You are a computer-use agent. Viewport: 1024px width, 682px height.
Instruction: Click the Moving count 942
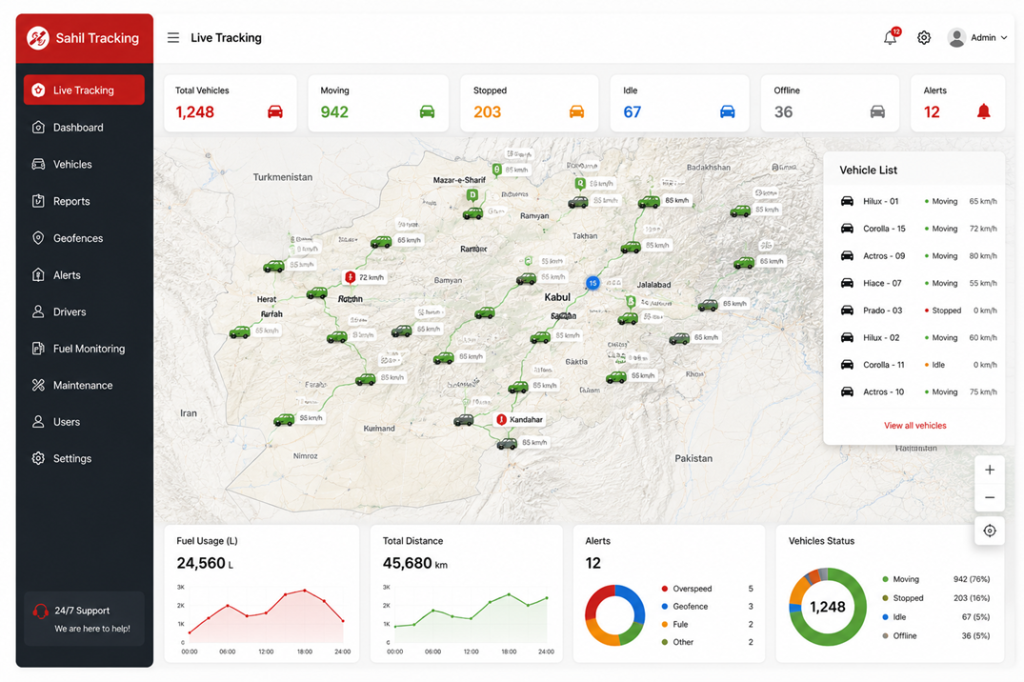click(334, 112)
